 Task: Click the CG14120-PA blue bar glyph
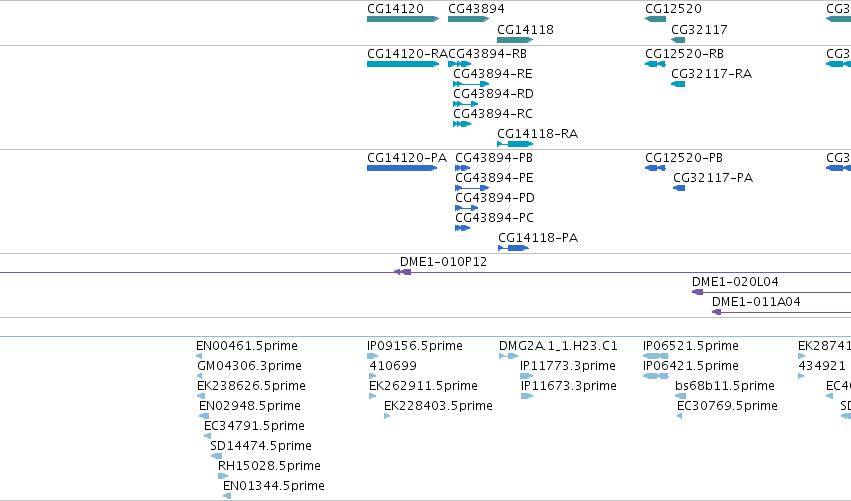click(402, 168)
